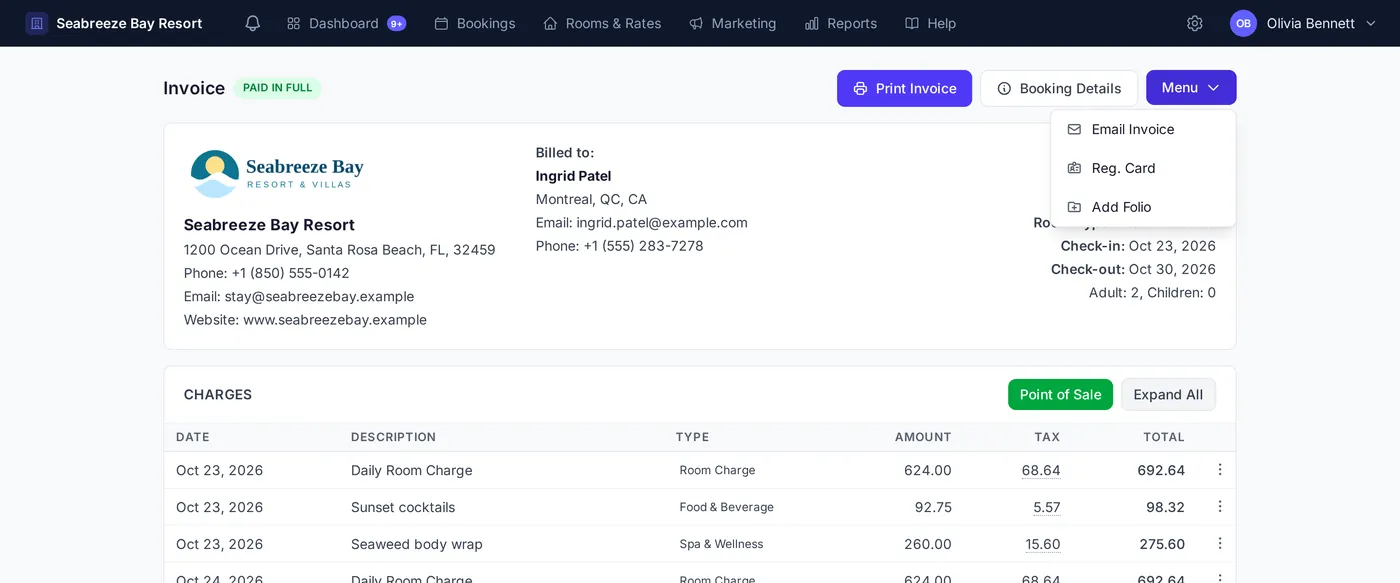The height and width of the screenshot is (583, 1400).
Task: Click the 5.57 tax value for Sunset cocktails
Action: pyautogui.click(x=1047, y=507)
